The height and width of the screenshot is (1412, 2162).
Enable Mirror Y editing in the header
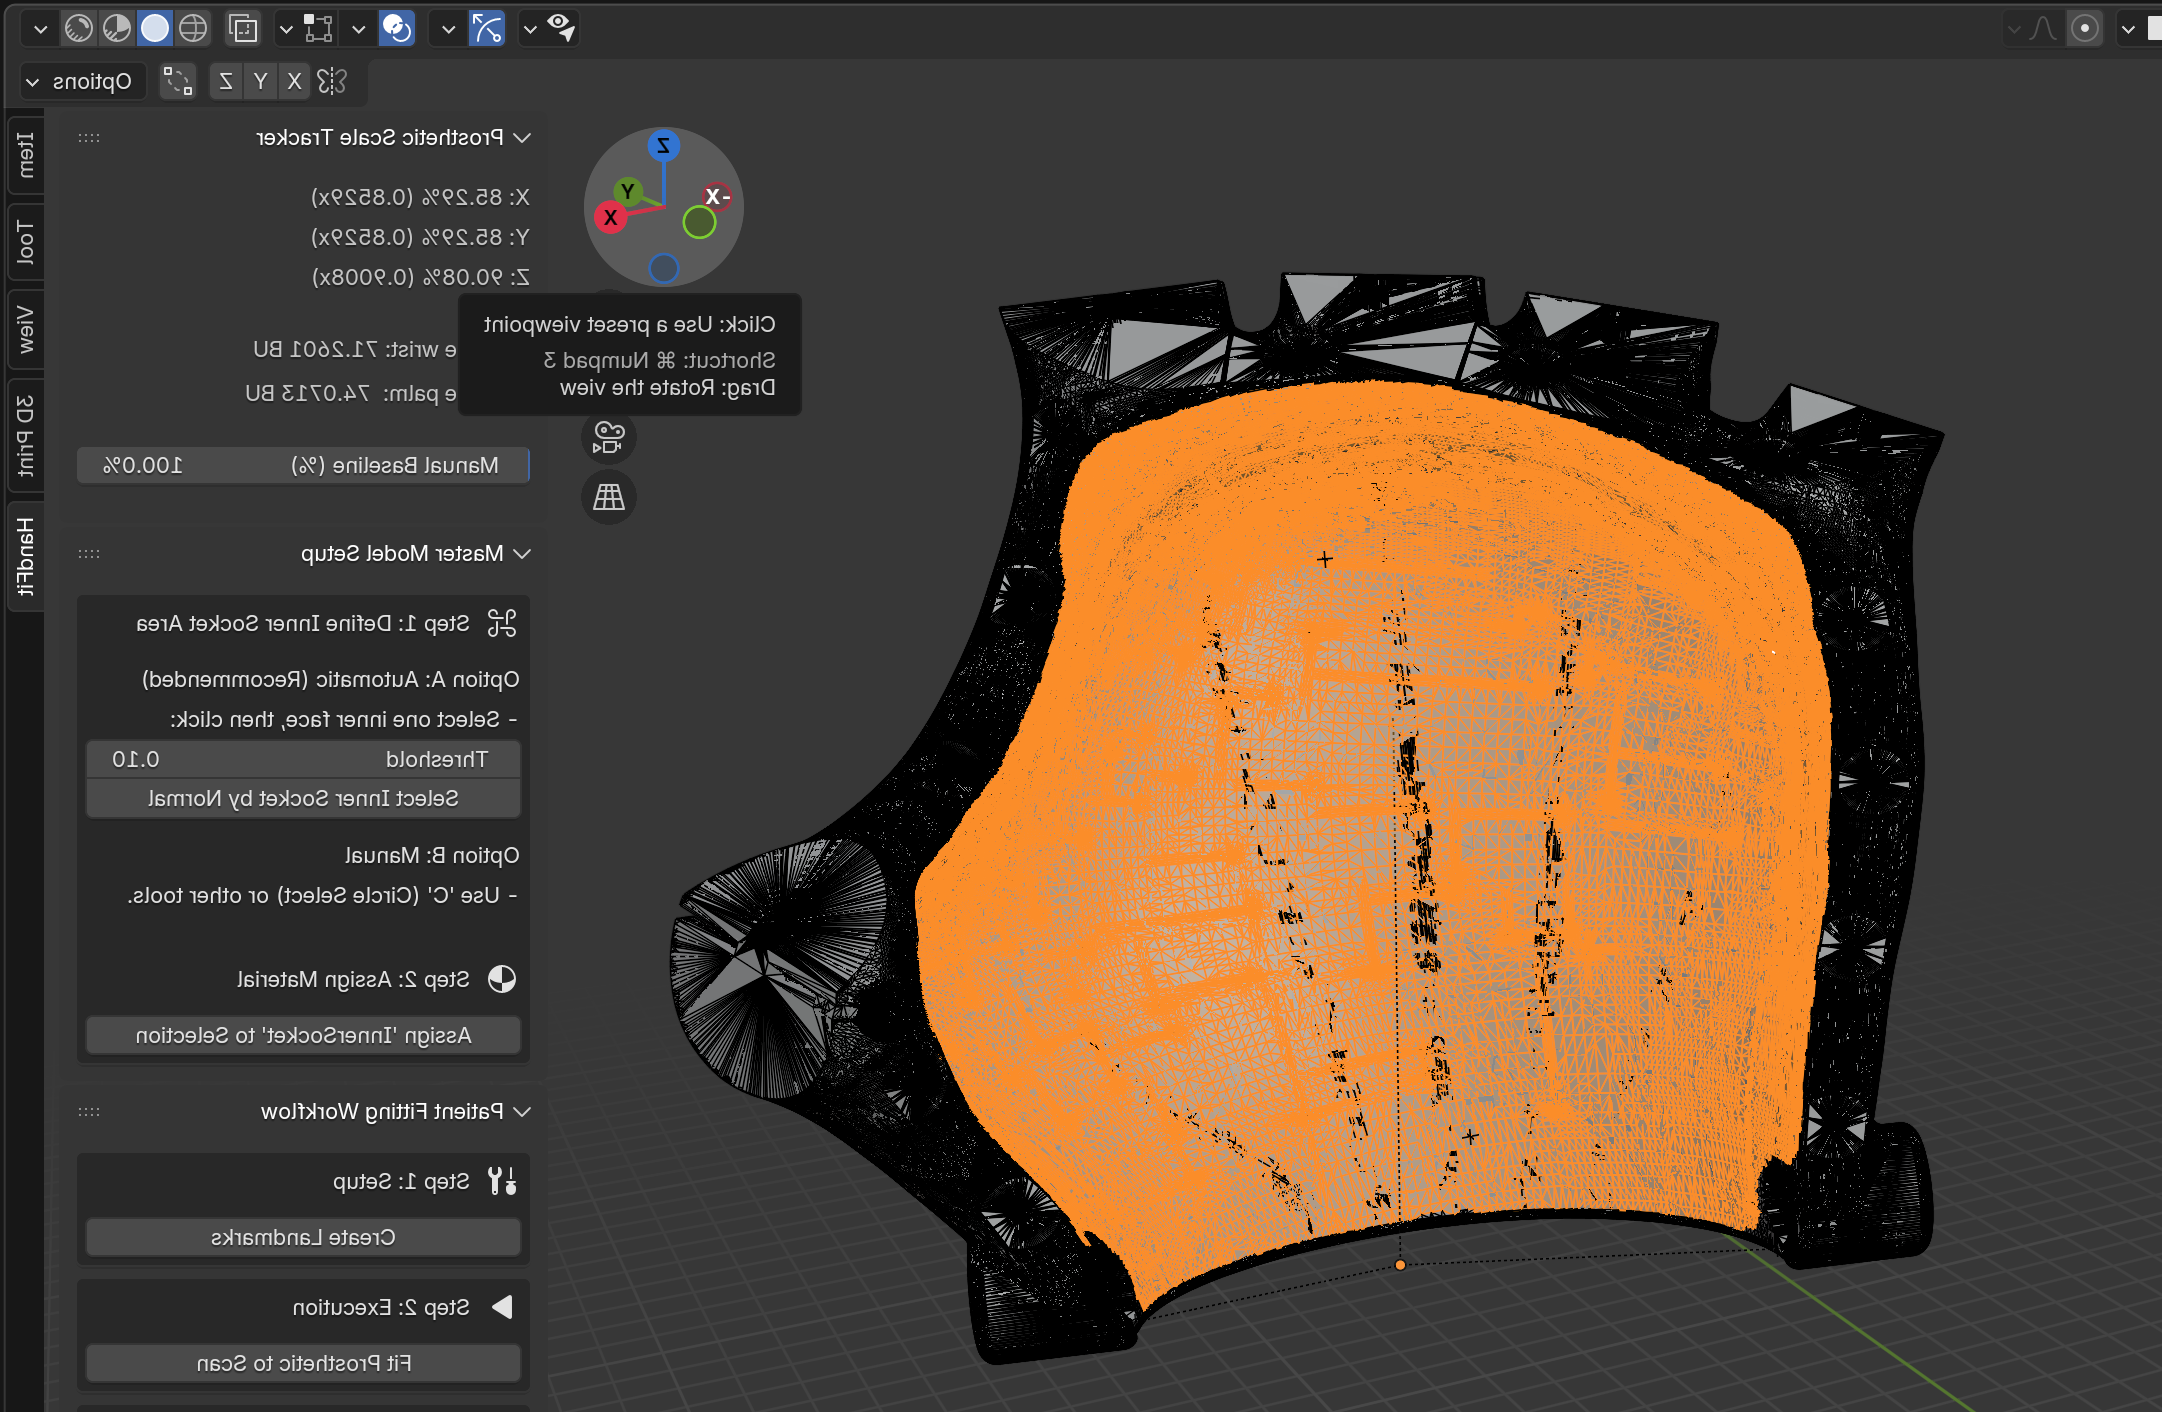coord(261,81)
